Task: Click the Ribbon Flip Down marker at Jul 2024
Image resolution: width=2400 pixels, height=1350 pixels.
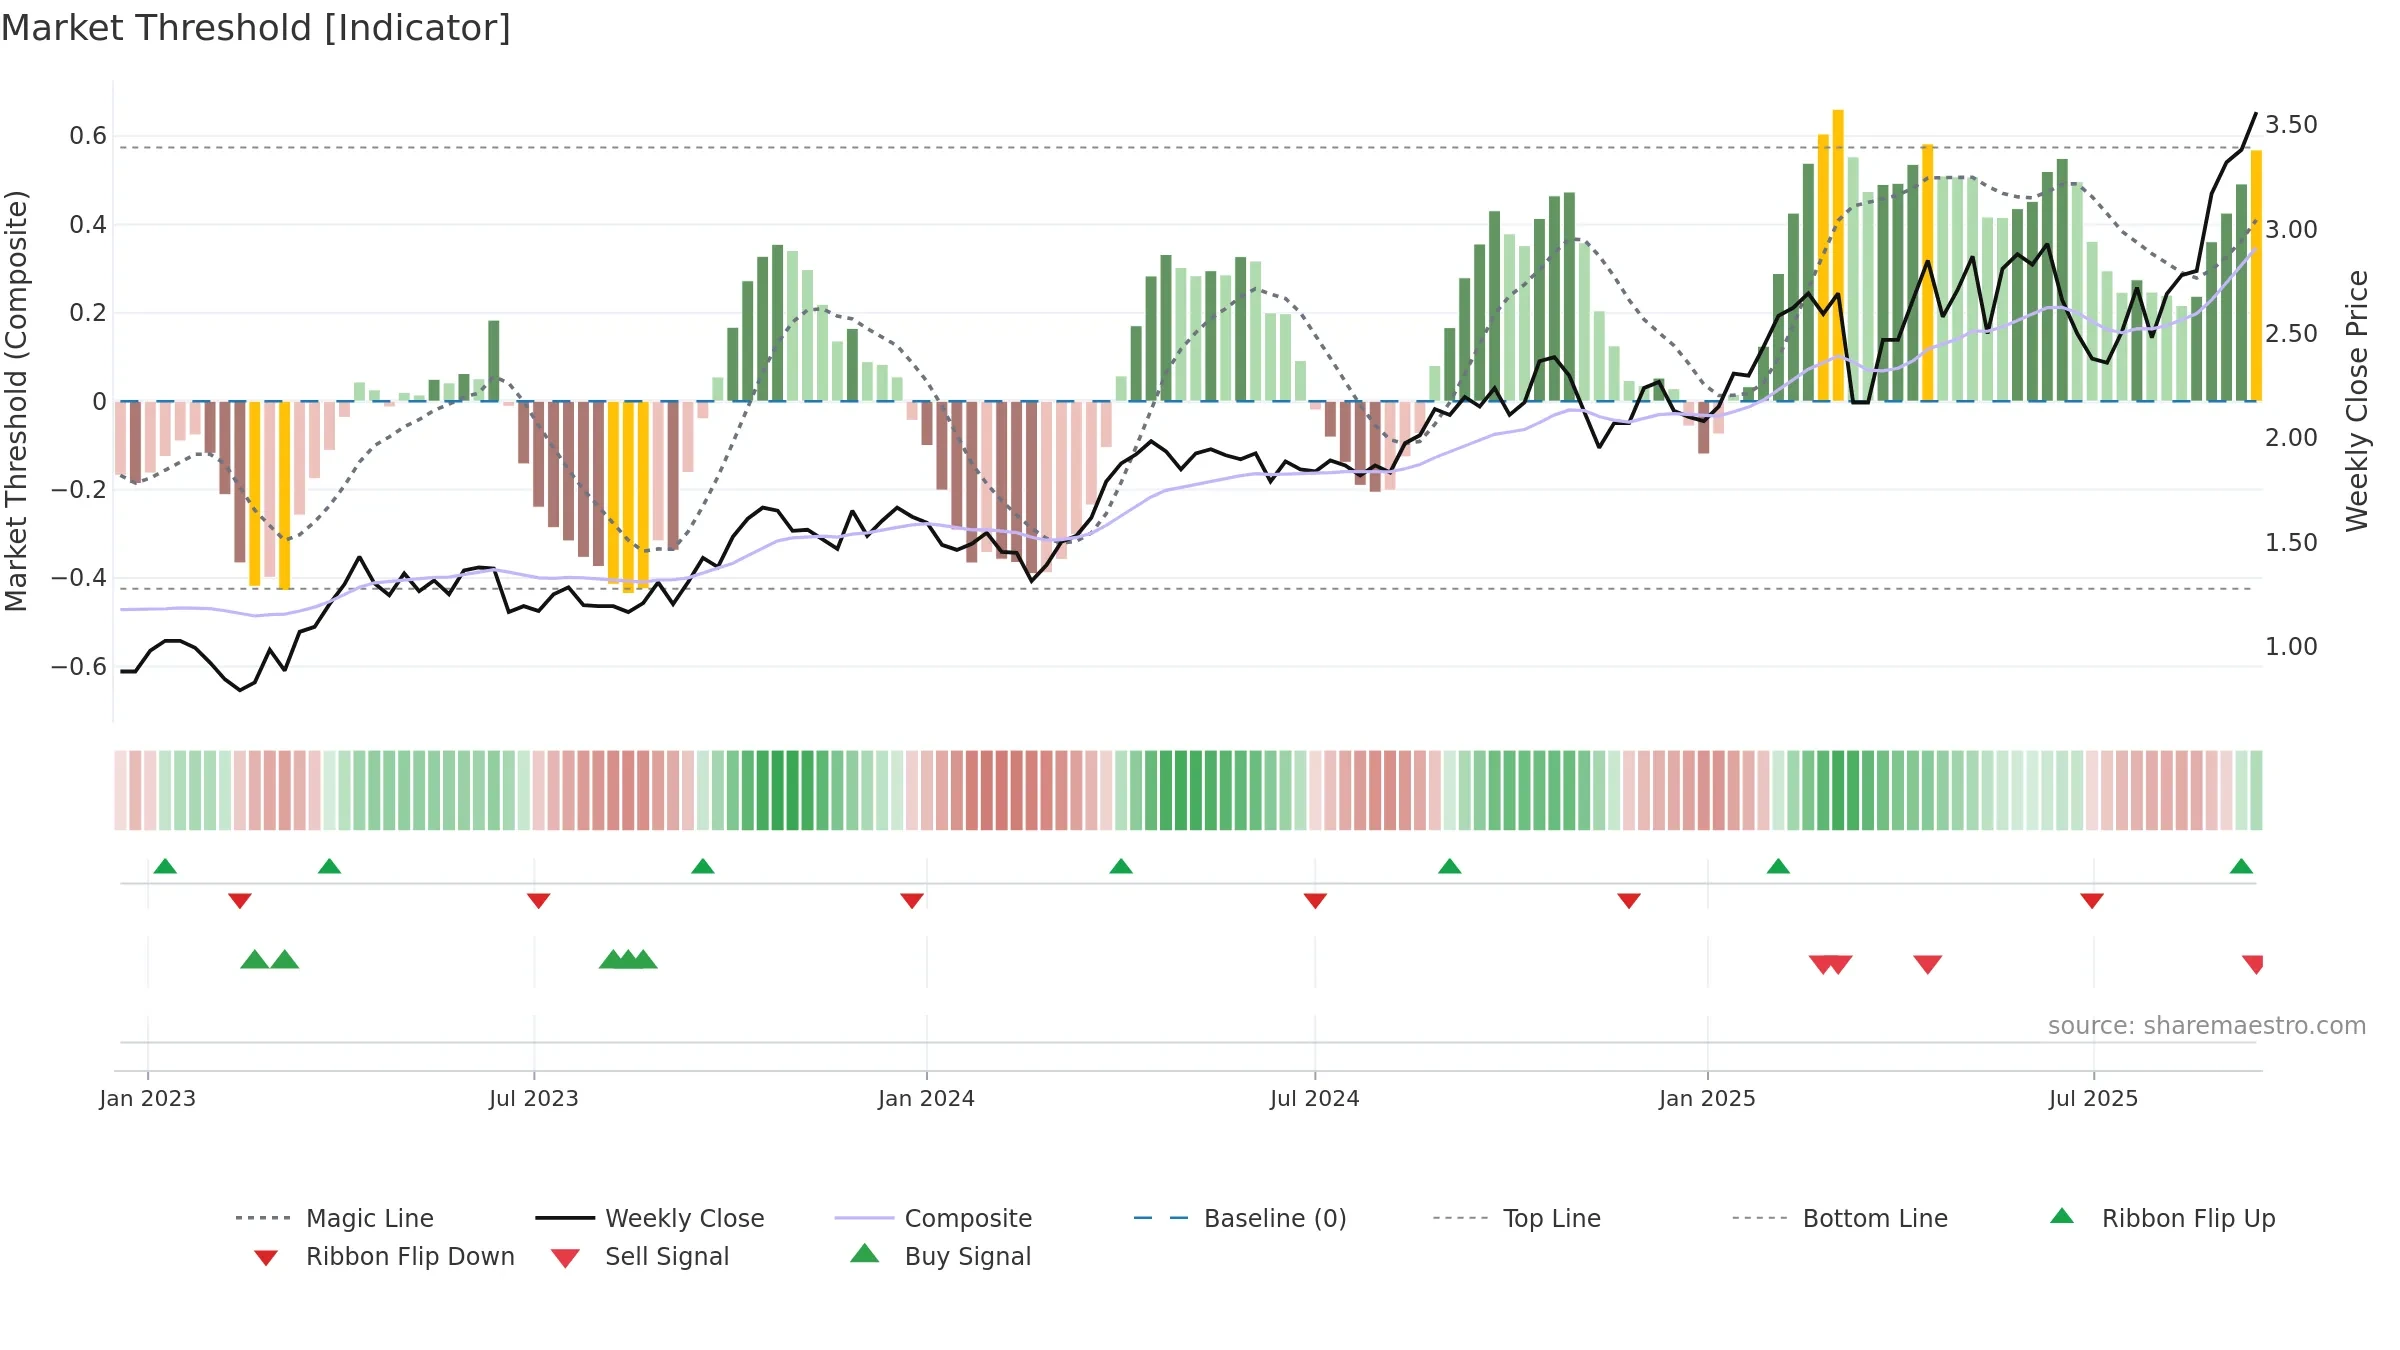Action: (1315, 901)
